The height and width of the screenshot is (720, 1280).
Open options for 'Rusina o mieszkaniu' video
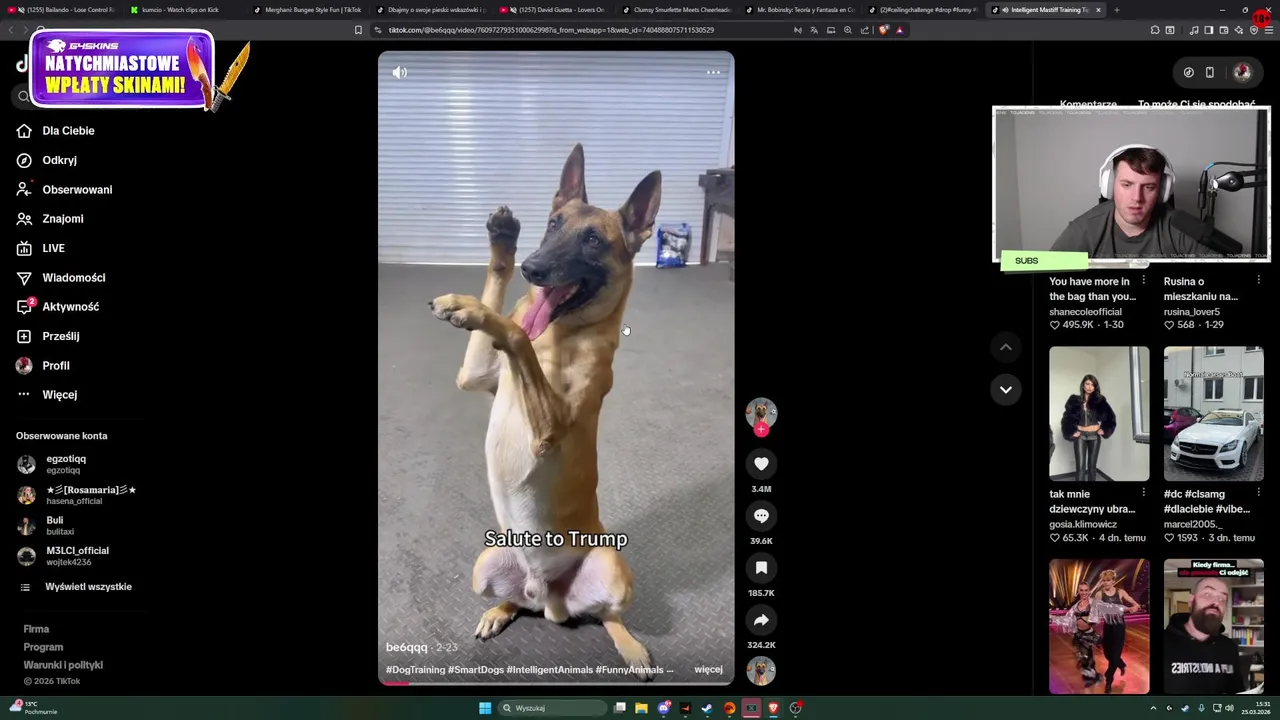click(x=1258, y=280)
